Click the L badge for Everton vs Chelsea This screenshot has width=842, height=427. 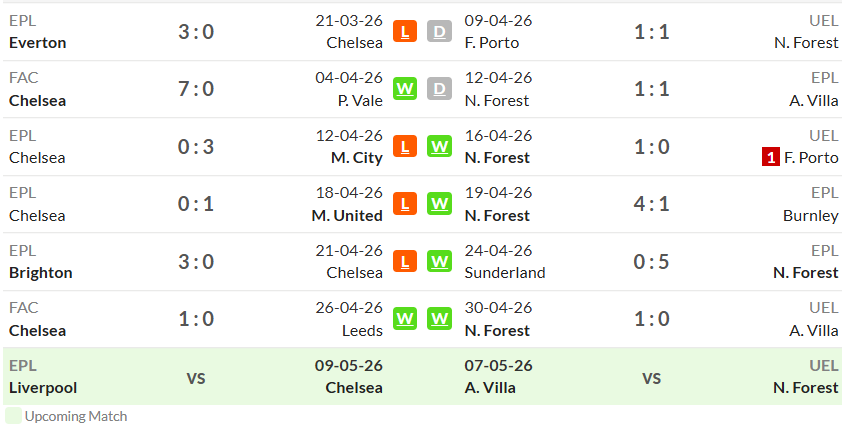[x=405, y=32]
